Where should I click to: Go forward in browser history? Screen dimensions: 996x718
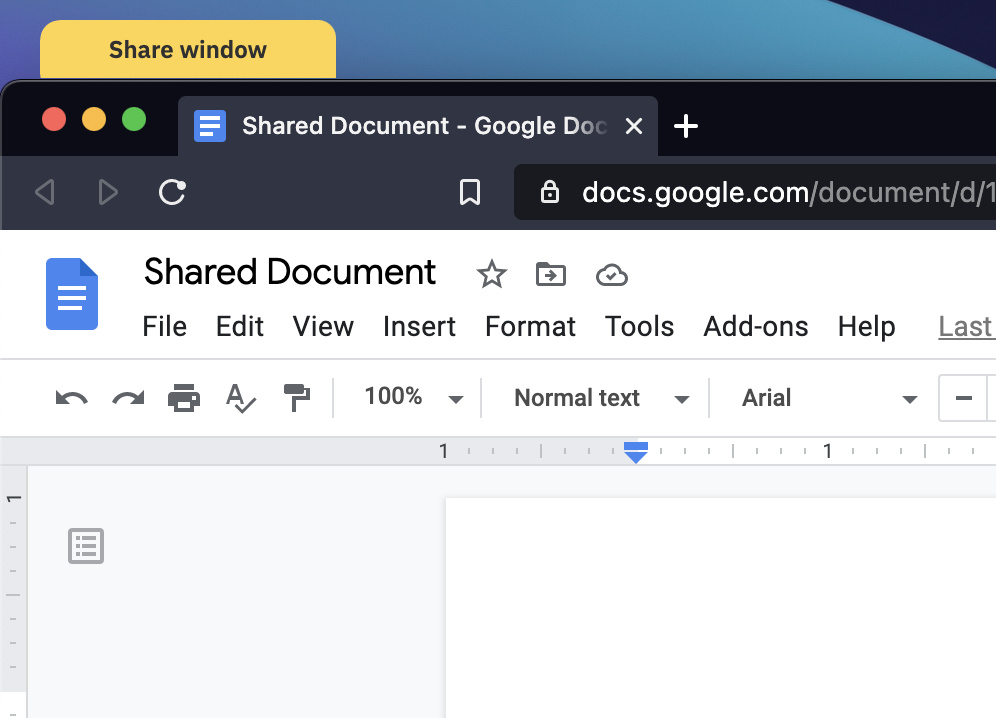[x=108, y=192]
